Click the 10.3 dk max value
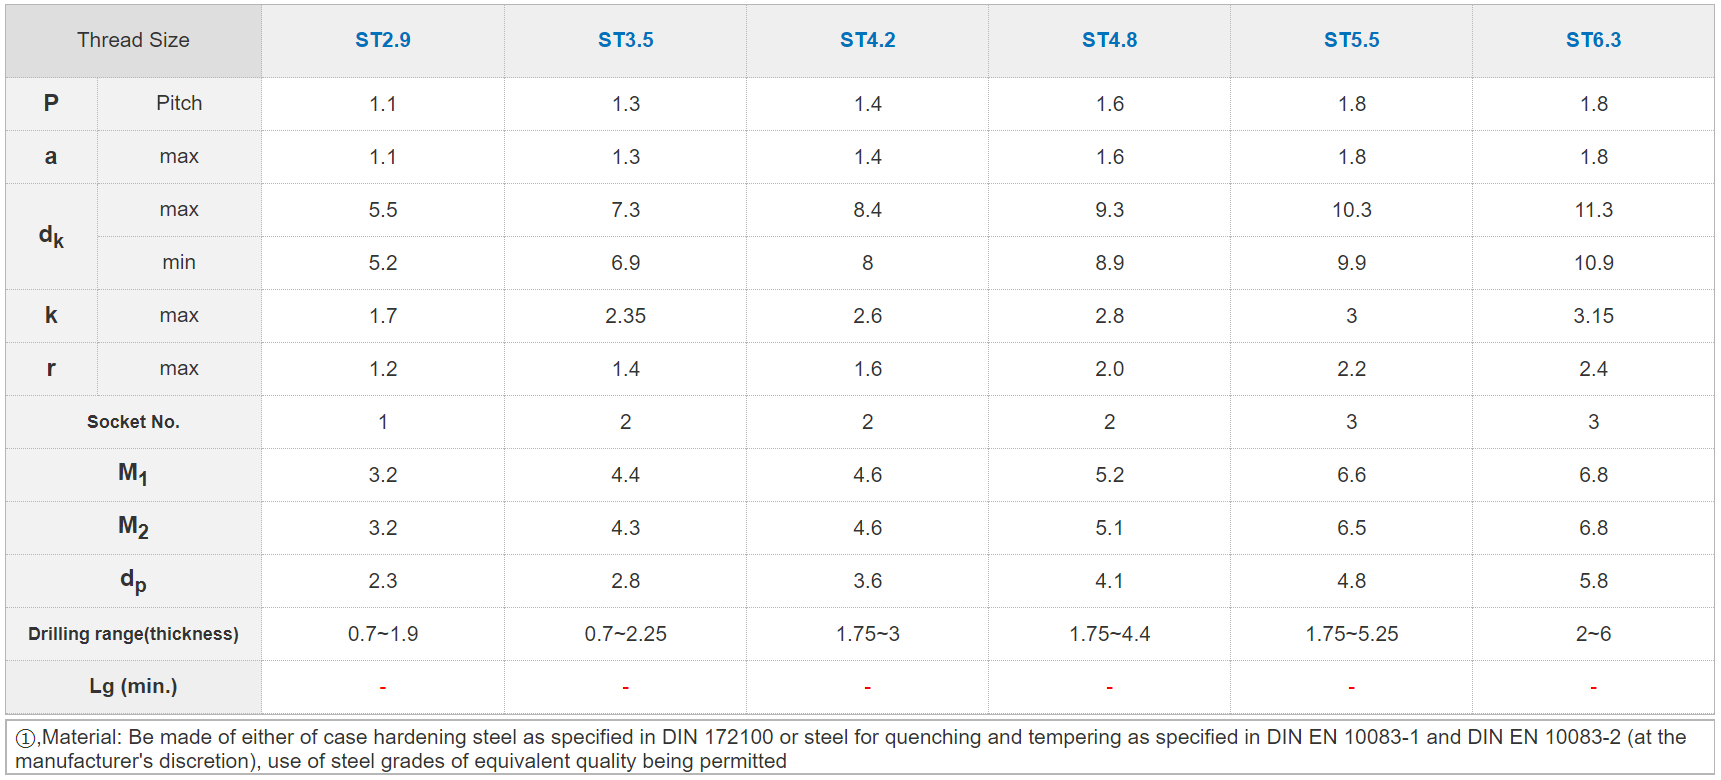The width and height of the screenshot is (1721, 780). pyautogui.click(x=1352, y=210)
